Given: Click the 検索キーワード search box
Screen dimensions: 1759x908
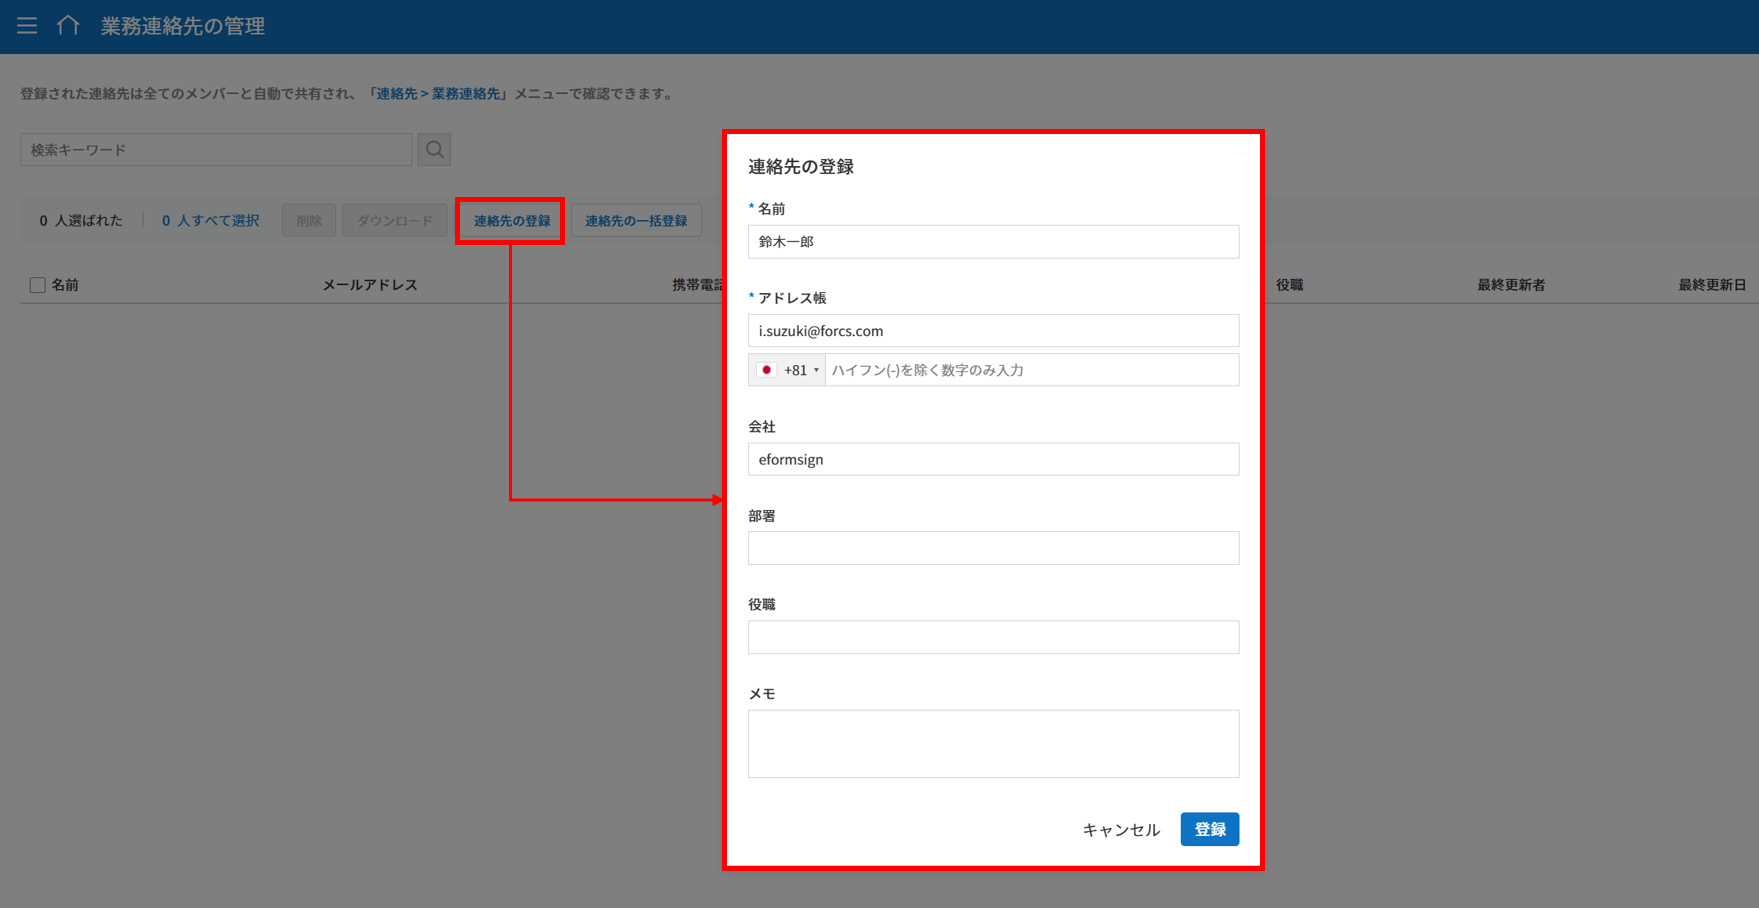Looking at the screenshot, I should pos(216,150).
